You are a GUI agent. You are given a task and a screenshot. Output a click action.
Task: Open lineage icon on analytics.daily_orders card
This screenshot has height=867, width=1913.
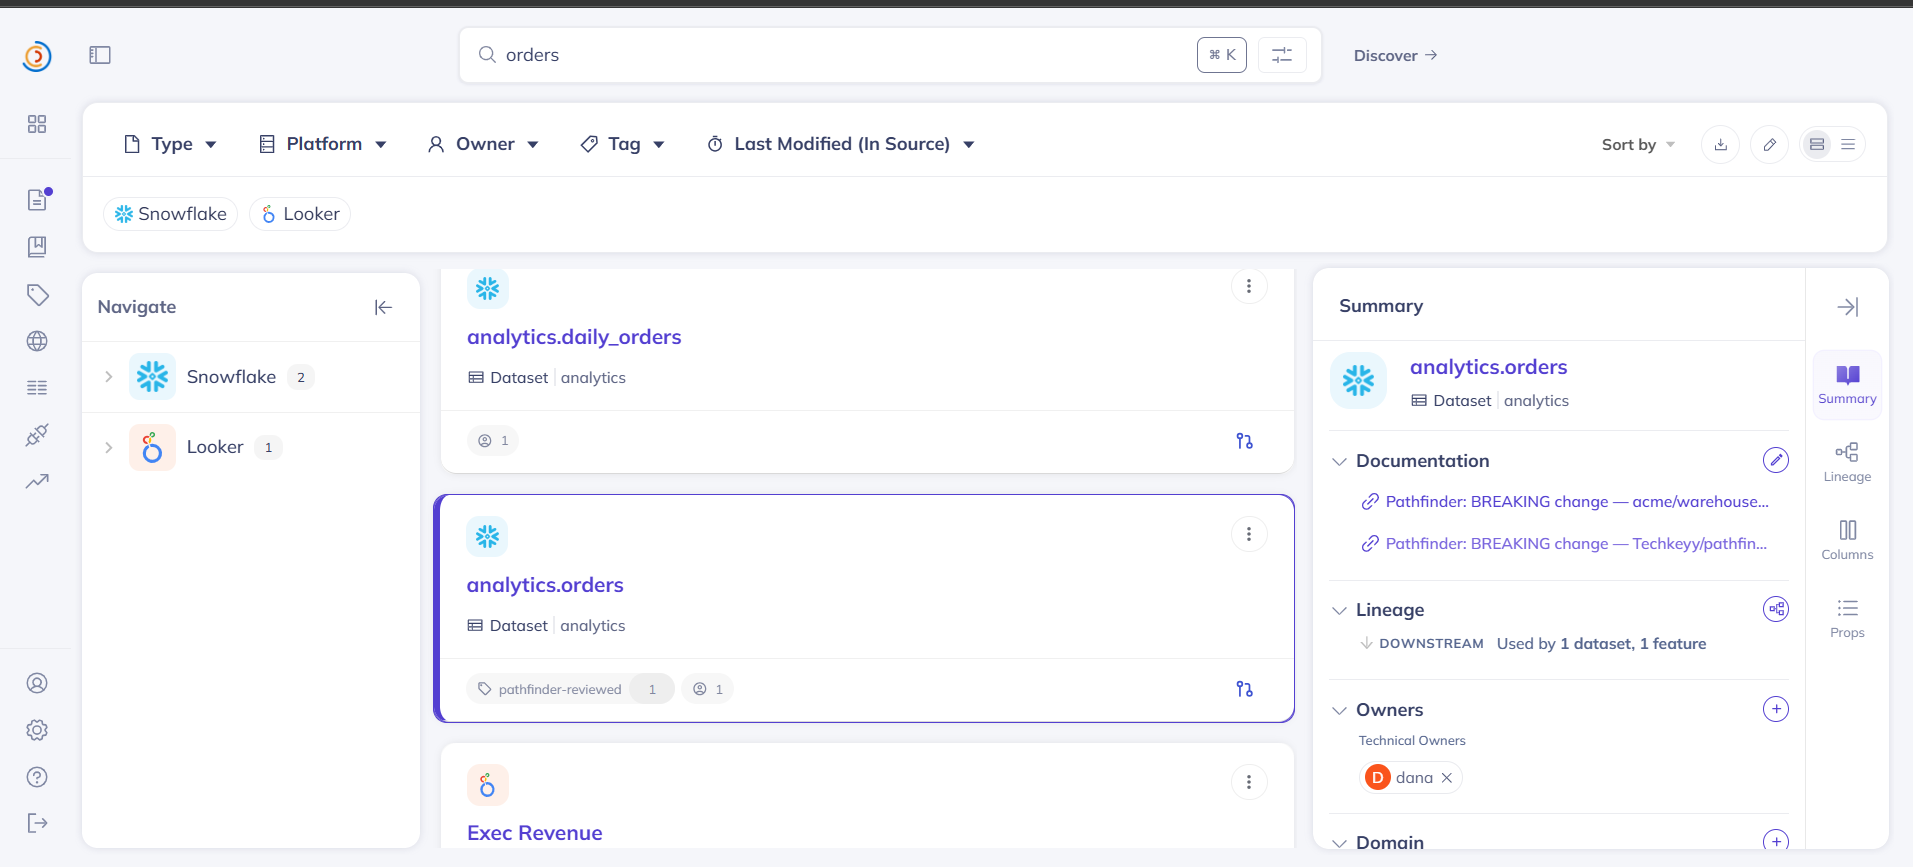point(1245,441)
